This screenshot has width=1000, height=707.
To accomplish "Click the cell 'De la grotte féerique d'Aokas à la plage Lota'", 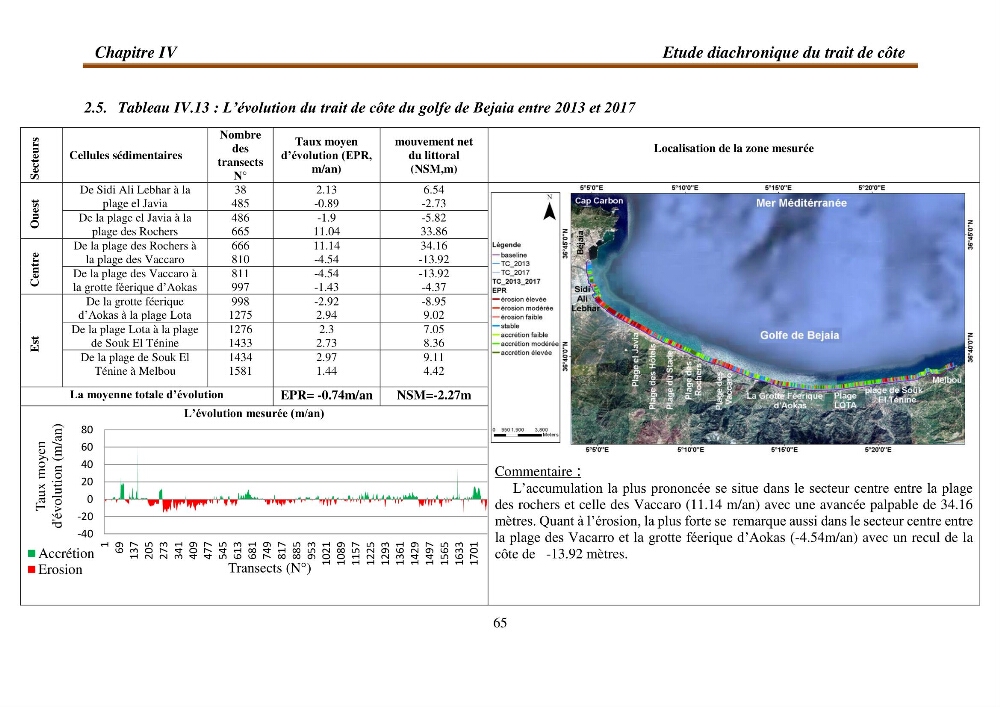I will 135,308.
